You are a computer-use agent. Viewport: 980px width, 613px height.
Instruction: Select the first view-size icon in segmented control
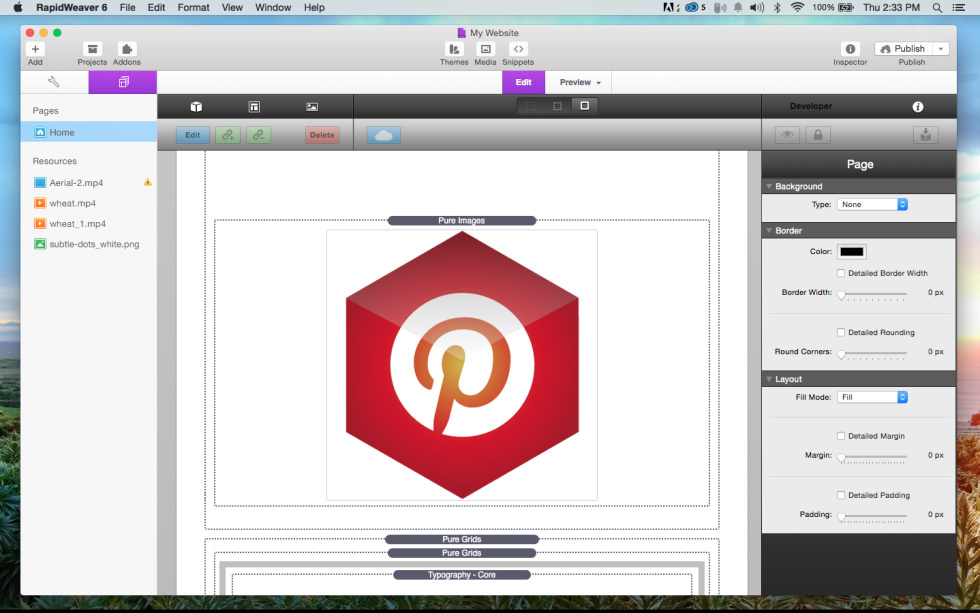(x=530, y=106)
